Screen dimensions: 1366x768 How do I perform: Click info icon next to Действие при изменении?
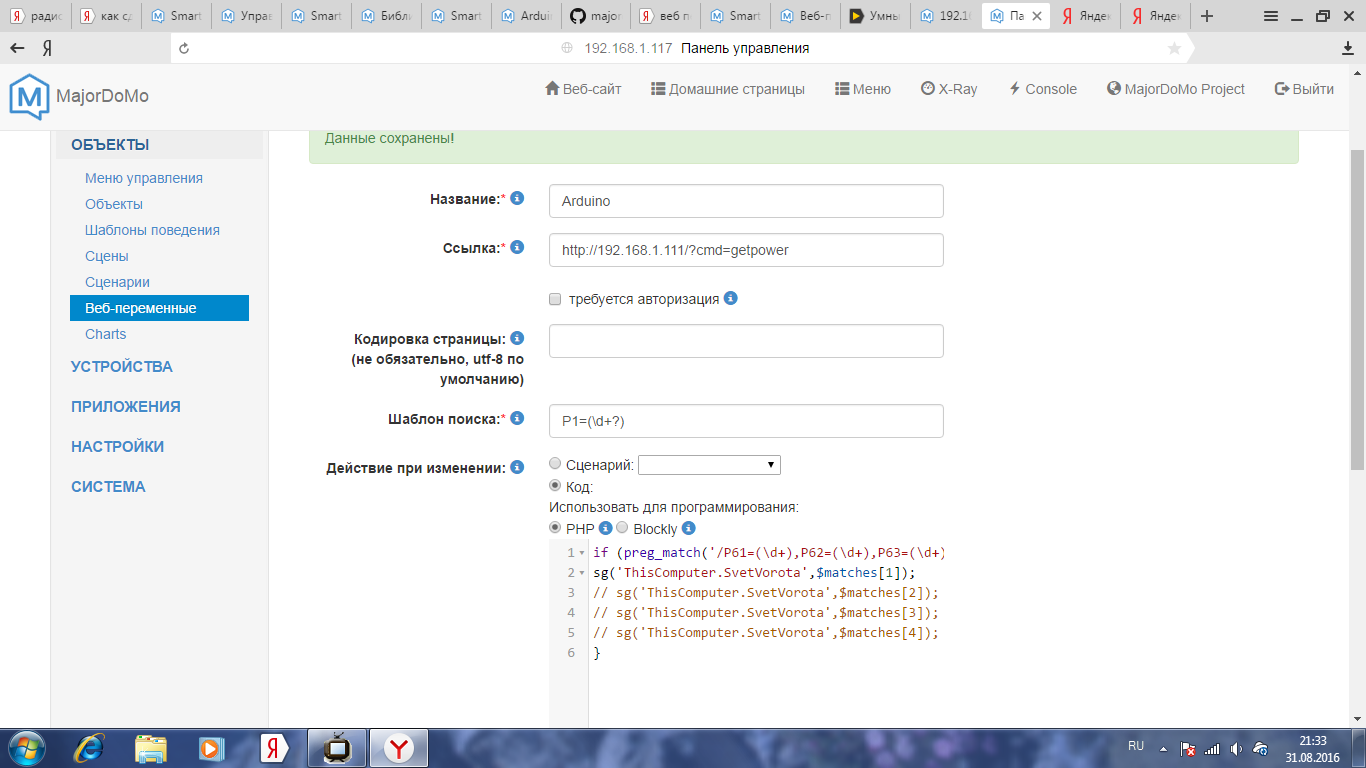click(517, 467)
